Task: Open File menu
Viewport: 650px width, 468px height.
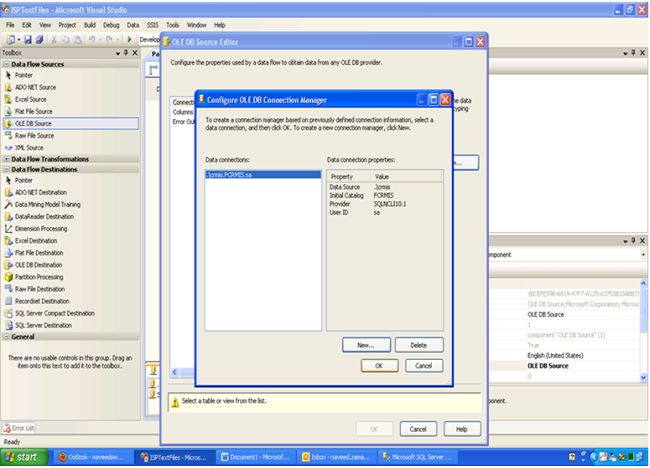Action: point(10,25)
